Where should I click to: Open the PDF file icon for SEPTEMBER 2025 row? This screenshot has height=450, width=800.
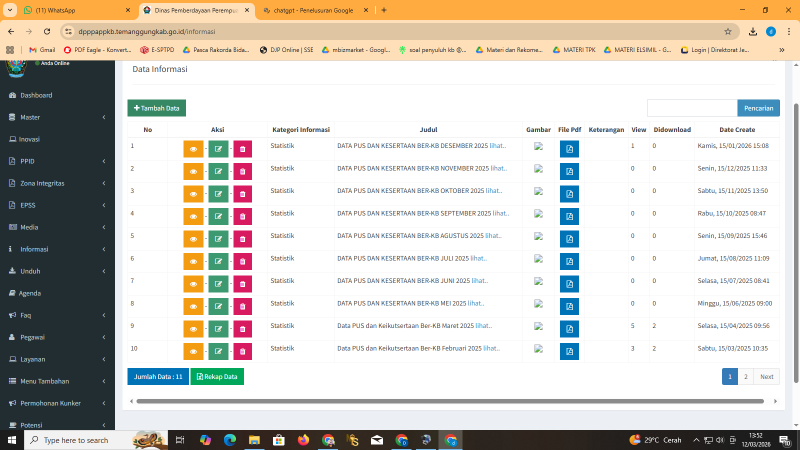pos(569,214)
